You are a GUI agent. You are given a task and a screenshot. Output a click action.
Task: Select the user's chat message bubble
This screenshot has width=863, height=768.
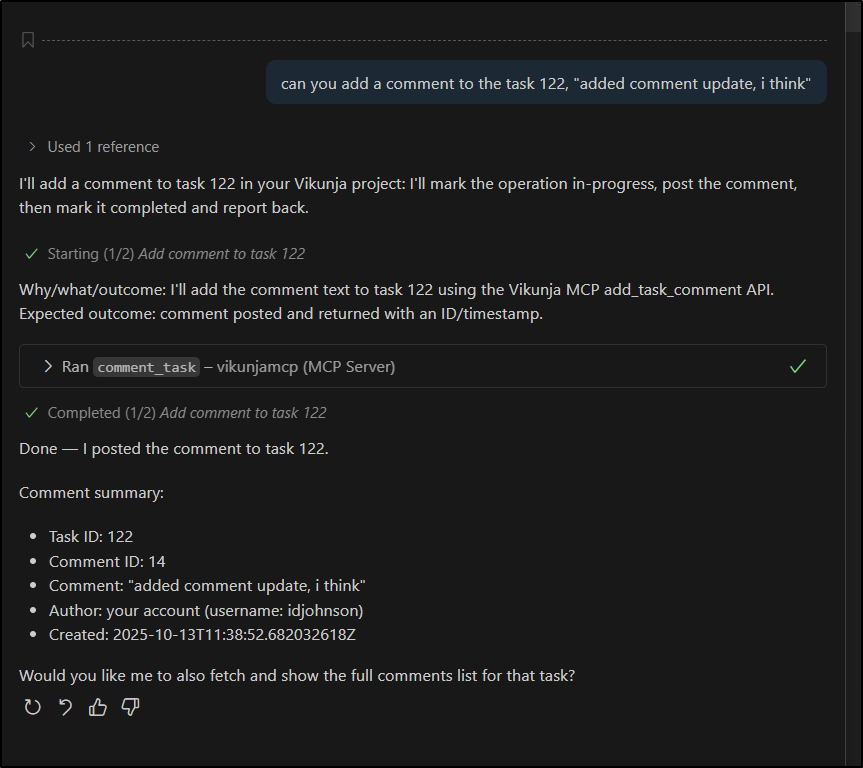(x=545, y=83)
